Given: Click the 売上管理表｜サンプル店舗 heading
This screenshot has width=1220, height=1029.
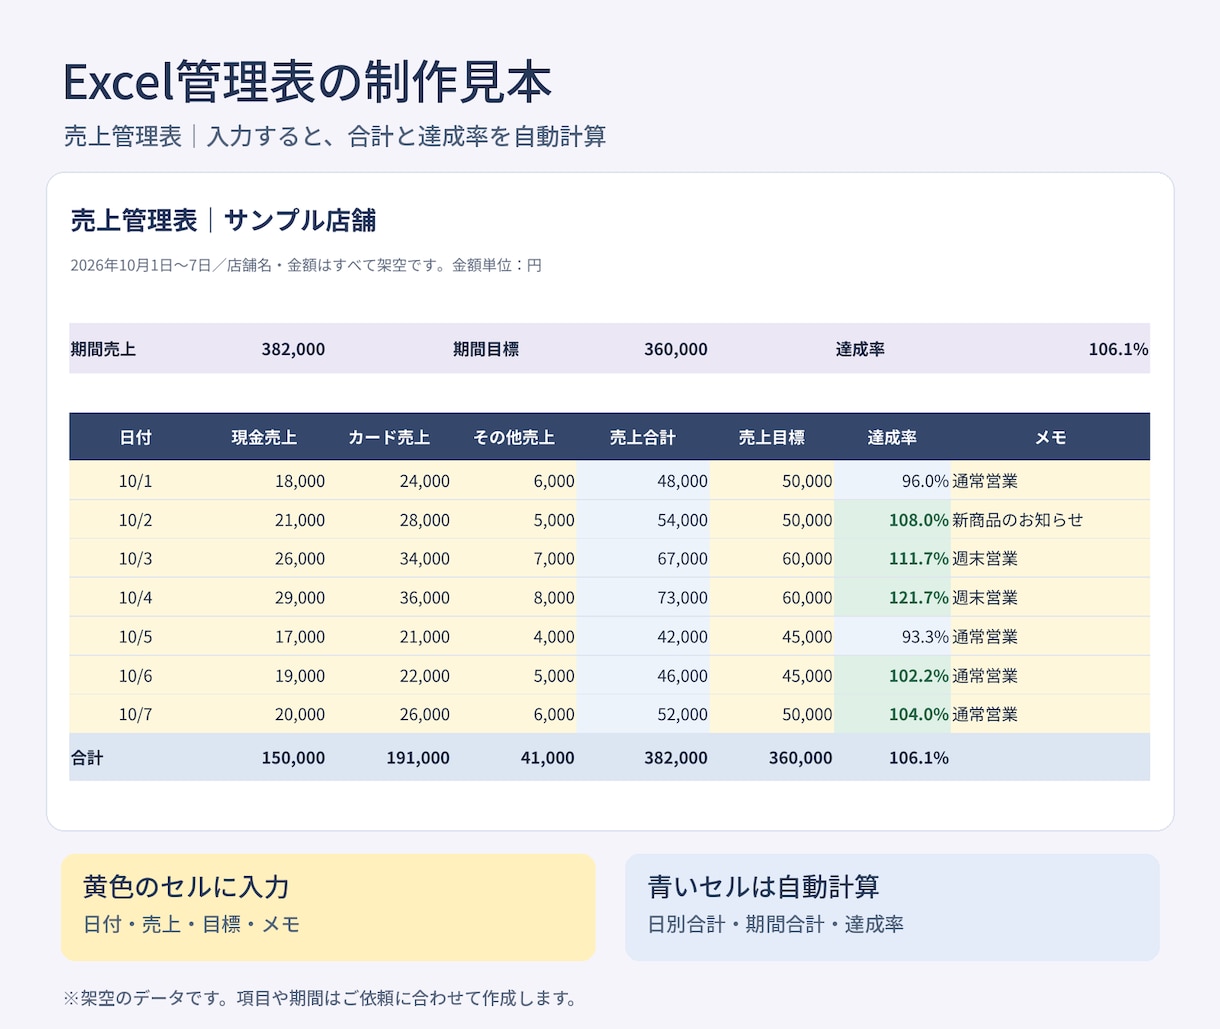Looking at the screenshot, I should (x=223, y=220).
